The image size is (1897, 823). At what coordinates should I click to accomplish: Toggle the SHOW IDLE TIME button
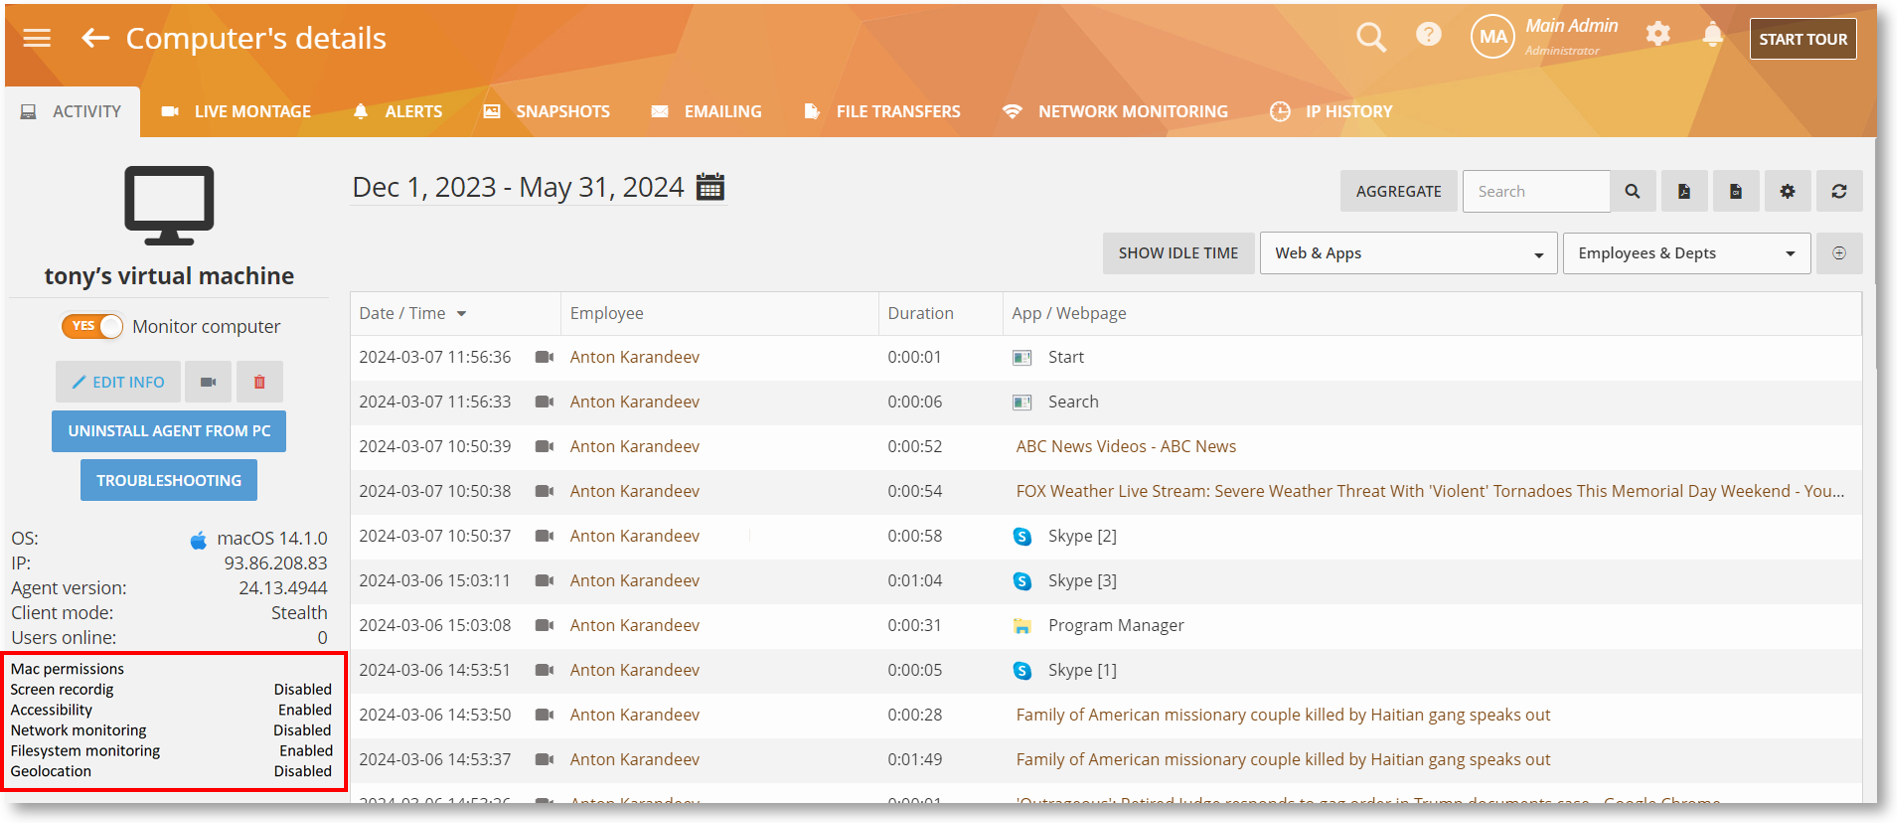point(1177,253)
